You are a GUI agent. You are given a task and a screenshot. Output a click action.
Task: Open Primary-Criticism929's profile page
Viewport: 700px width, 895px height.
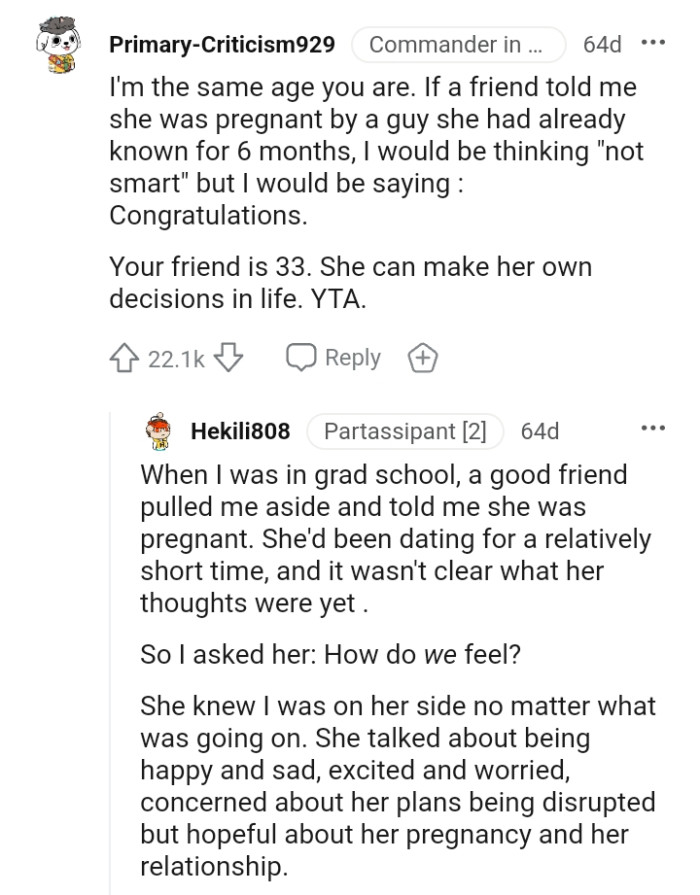click(x=222, y=43)
